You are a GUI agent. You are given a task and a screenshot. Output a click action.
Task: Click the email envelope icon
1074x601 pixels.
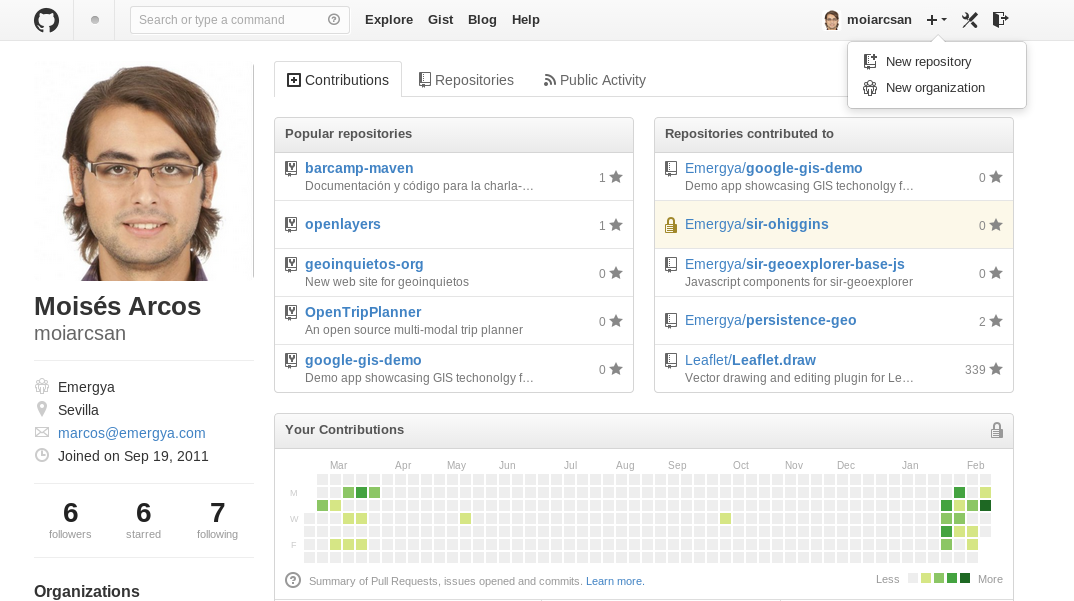click(42, 432)
